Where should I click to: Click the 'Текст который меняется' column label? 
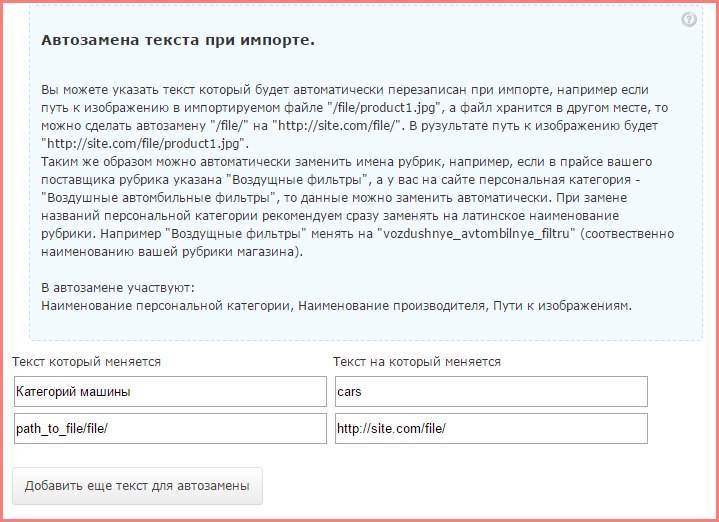click(87, 361)
